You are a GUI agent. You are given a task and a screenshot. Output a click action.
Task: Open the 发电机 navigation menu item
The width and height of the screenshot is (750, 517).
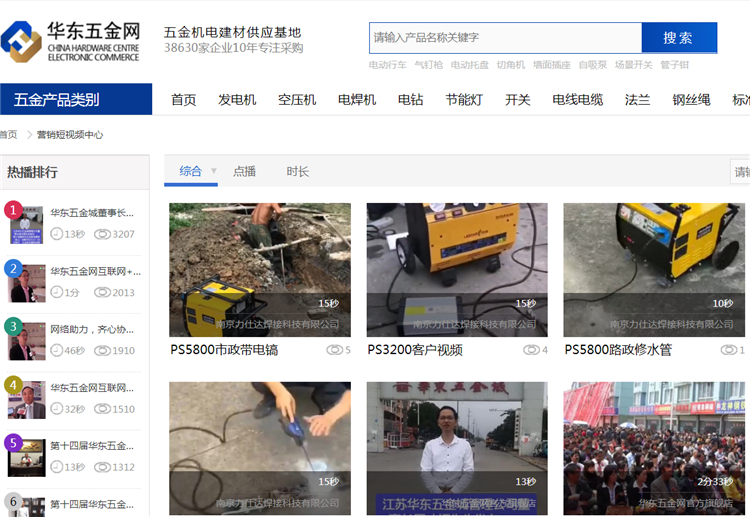pyautogui.click(x=237, y=99)
